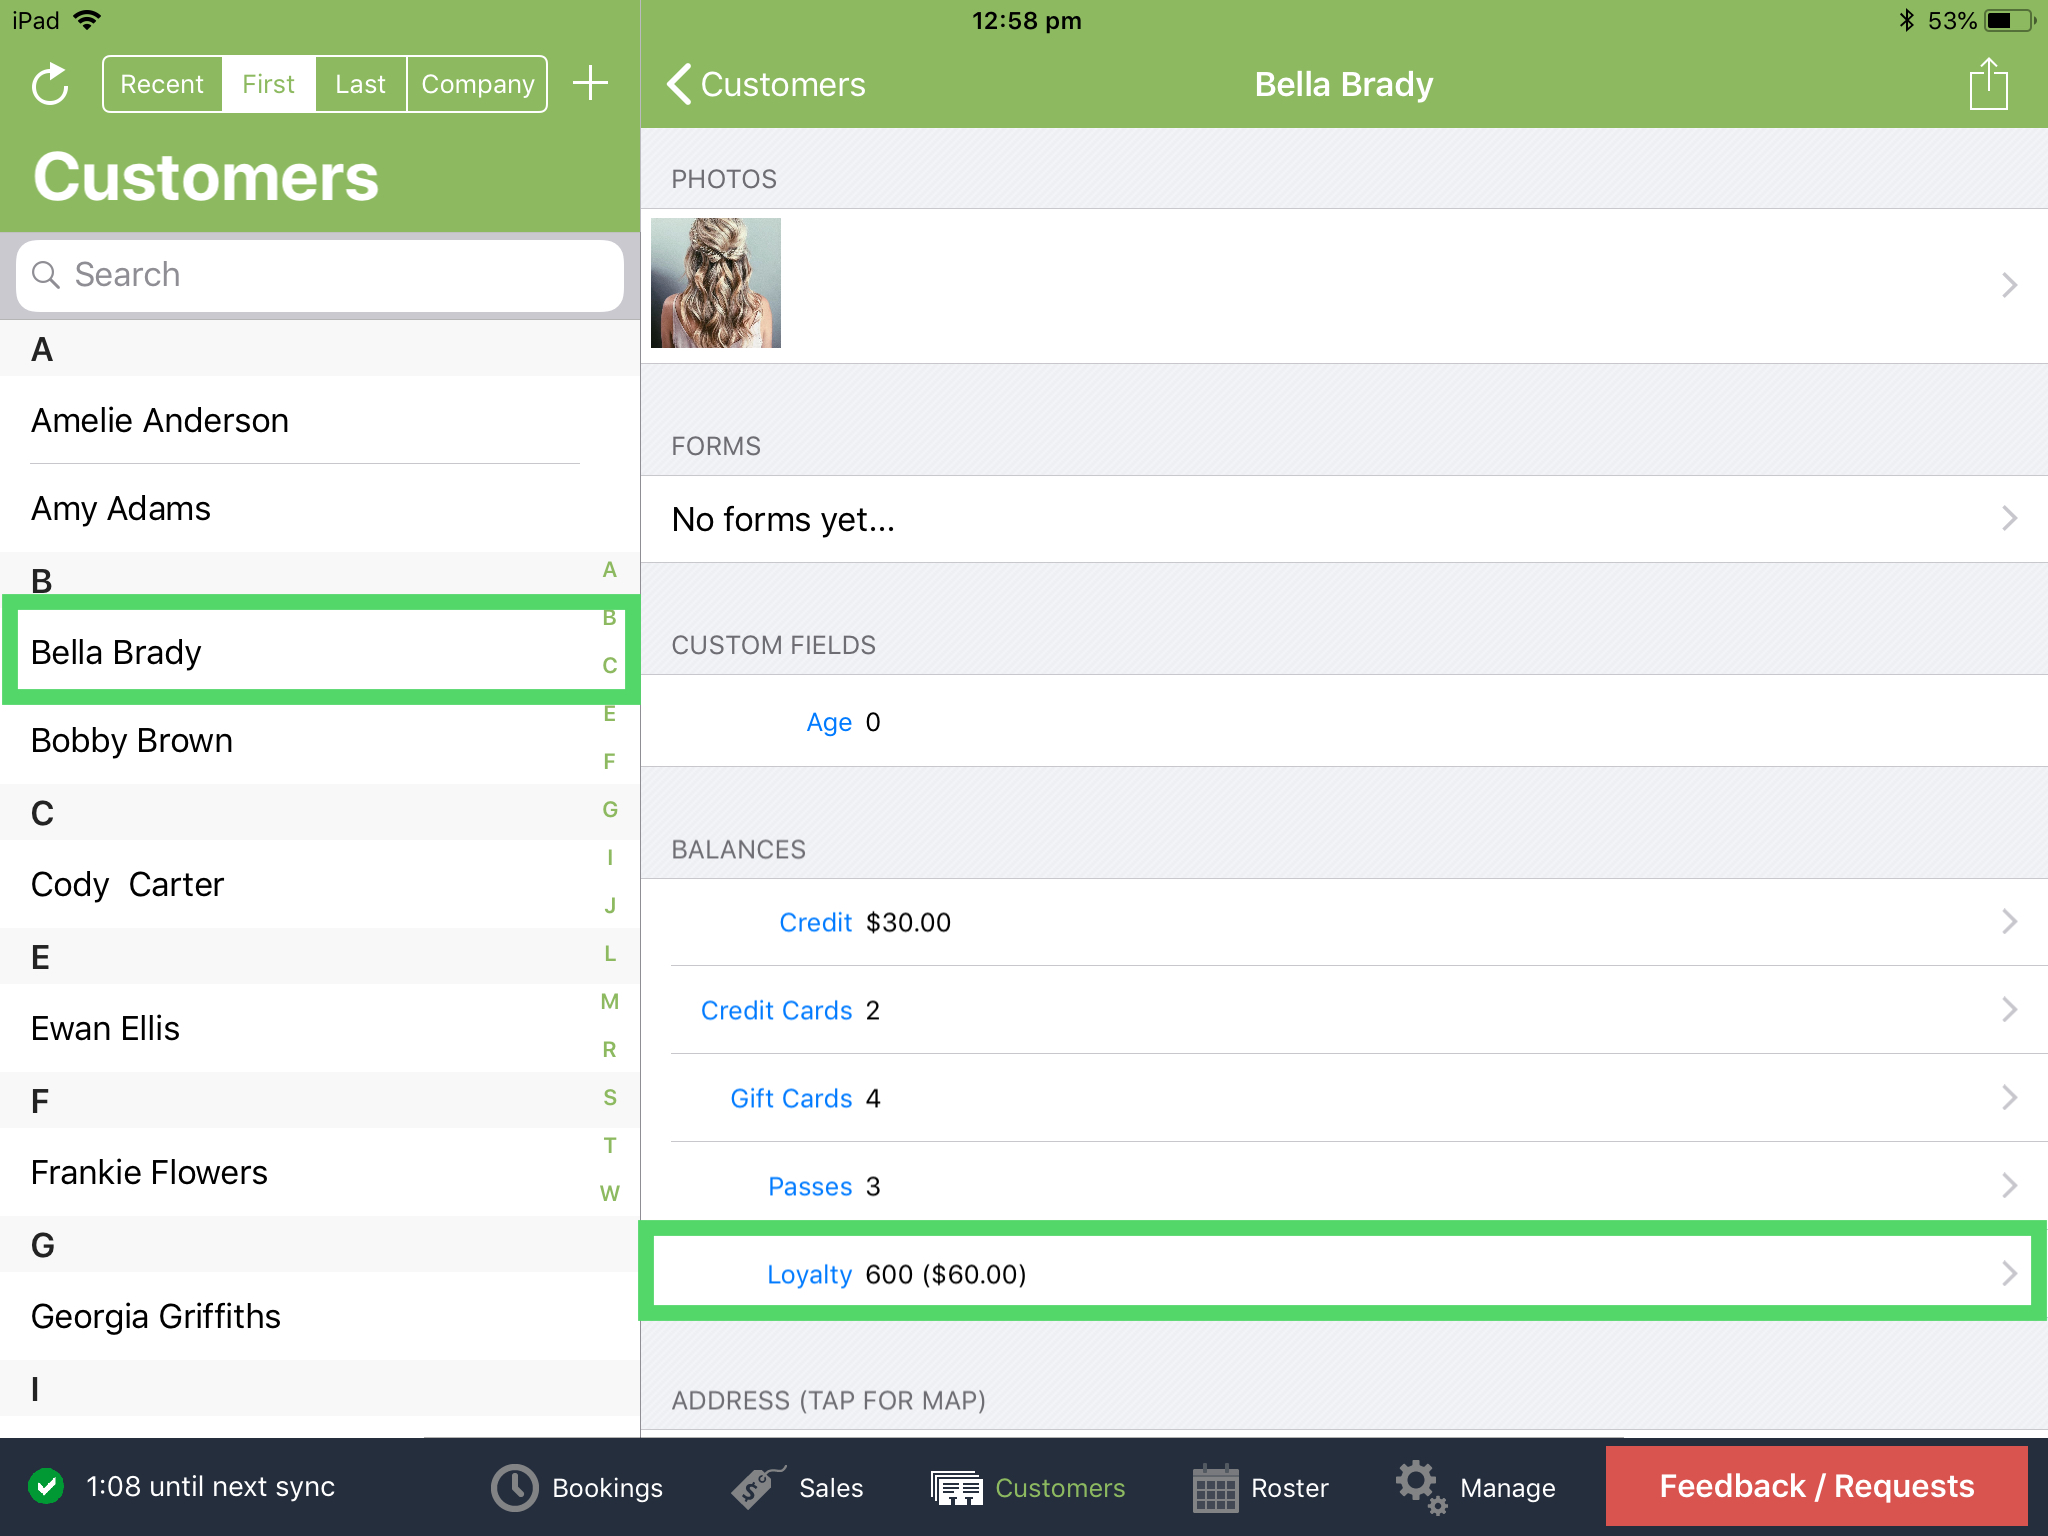The height and width of the screenshot is (1536, 2048).
Task: Tap the Bella Brady page title
Action: click(x=1344, y=84)
